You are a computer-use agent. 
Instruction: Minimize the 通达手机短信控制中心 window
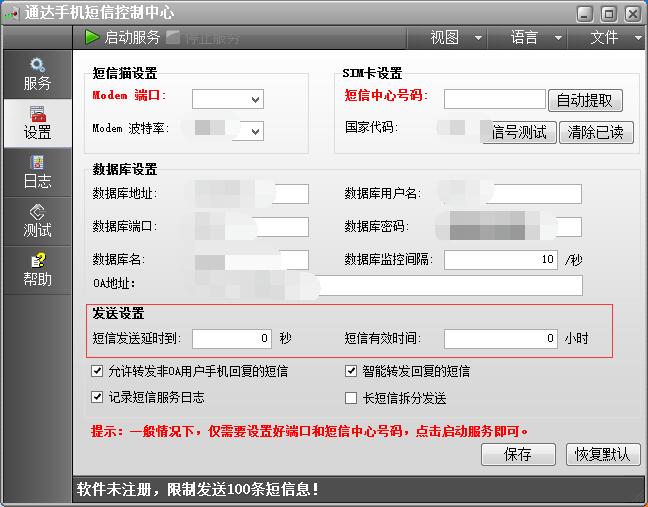[x=585, y=14]
